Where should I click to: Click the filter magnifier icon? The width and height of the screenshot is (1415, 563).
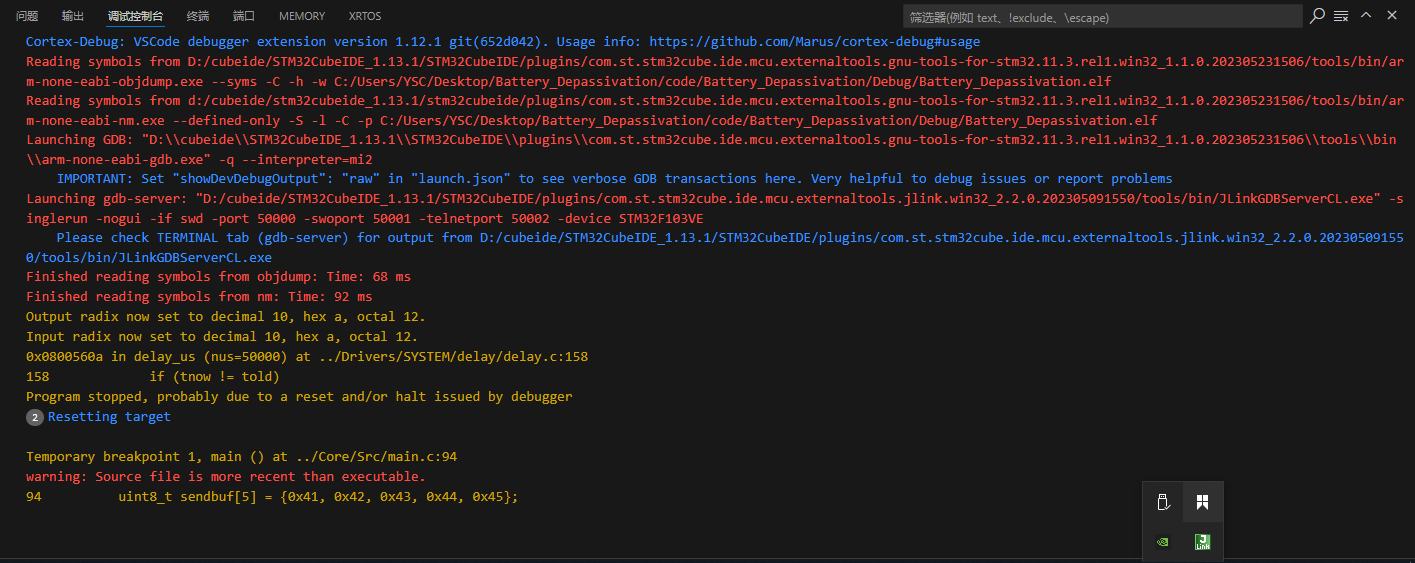[1317, 15]
